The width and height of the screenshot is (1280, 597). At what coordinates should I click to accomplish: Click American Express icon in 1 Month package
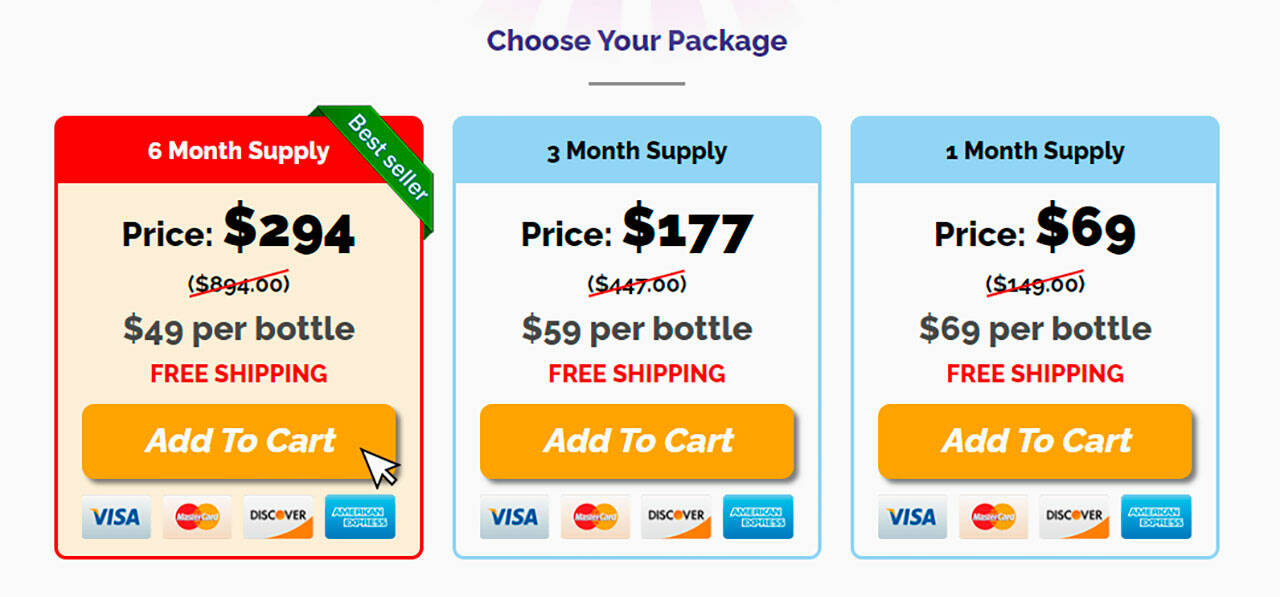tap(1156, 517)
